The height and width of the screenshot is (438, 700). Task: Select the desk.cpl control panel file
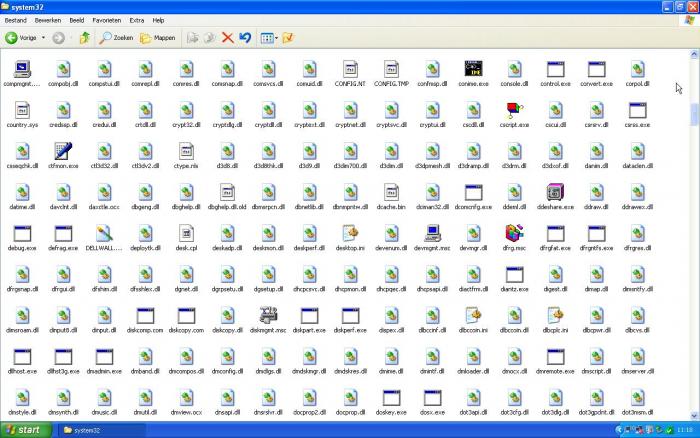[186, 234]
